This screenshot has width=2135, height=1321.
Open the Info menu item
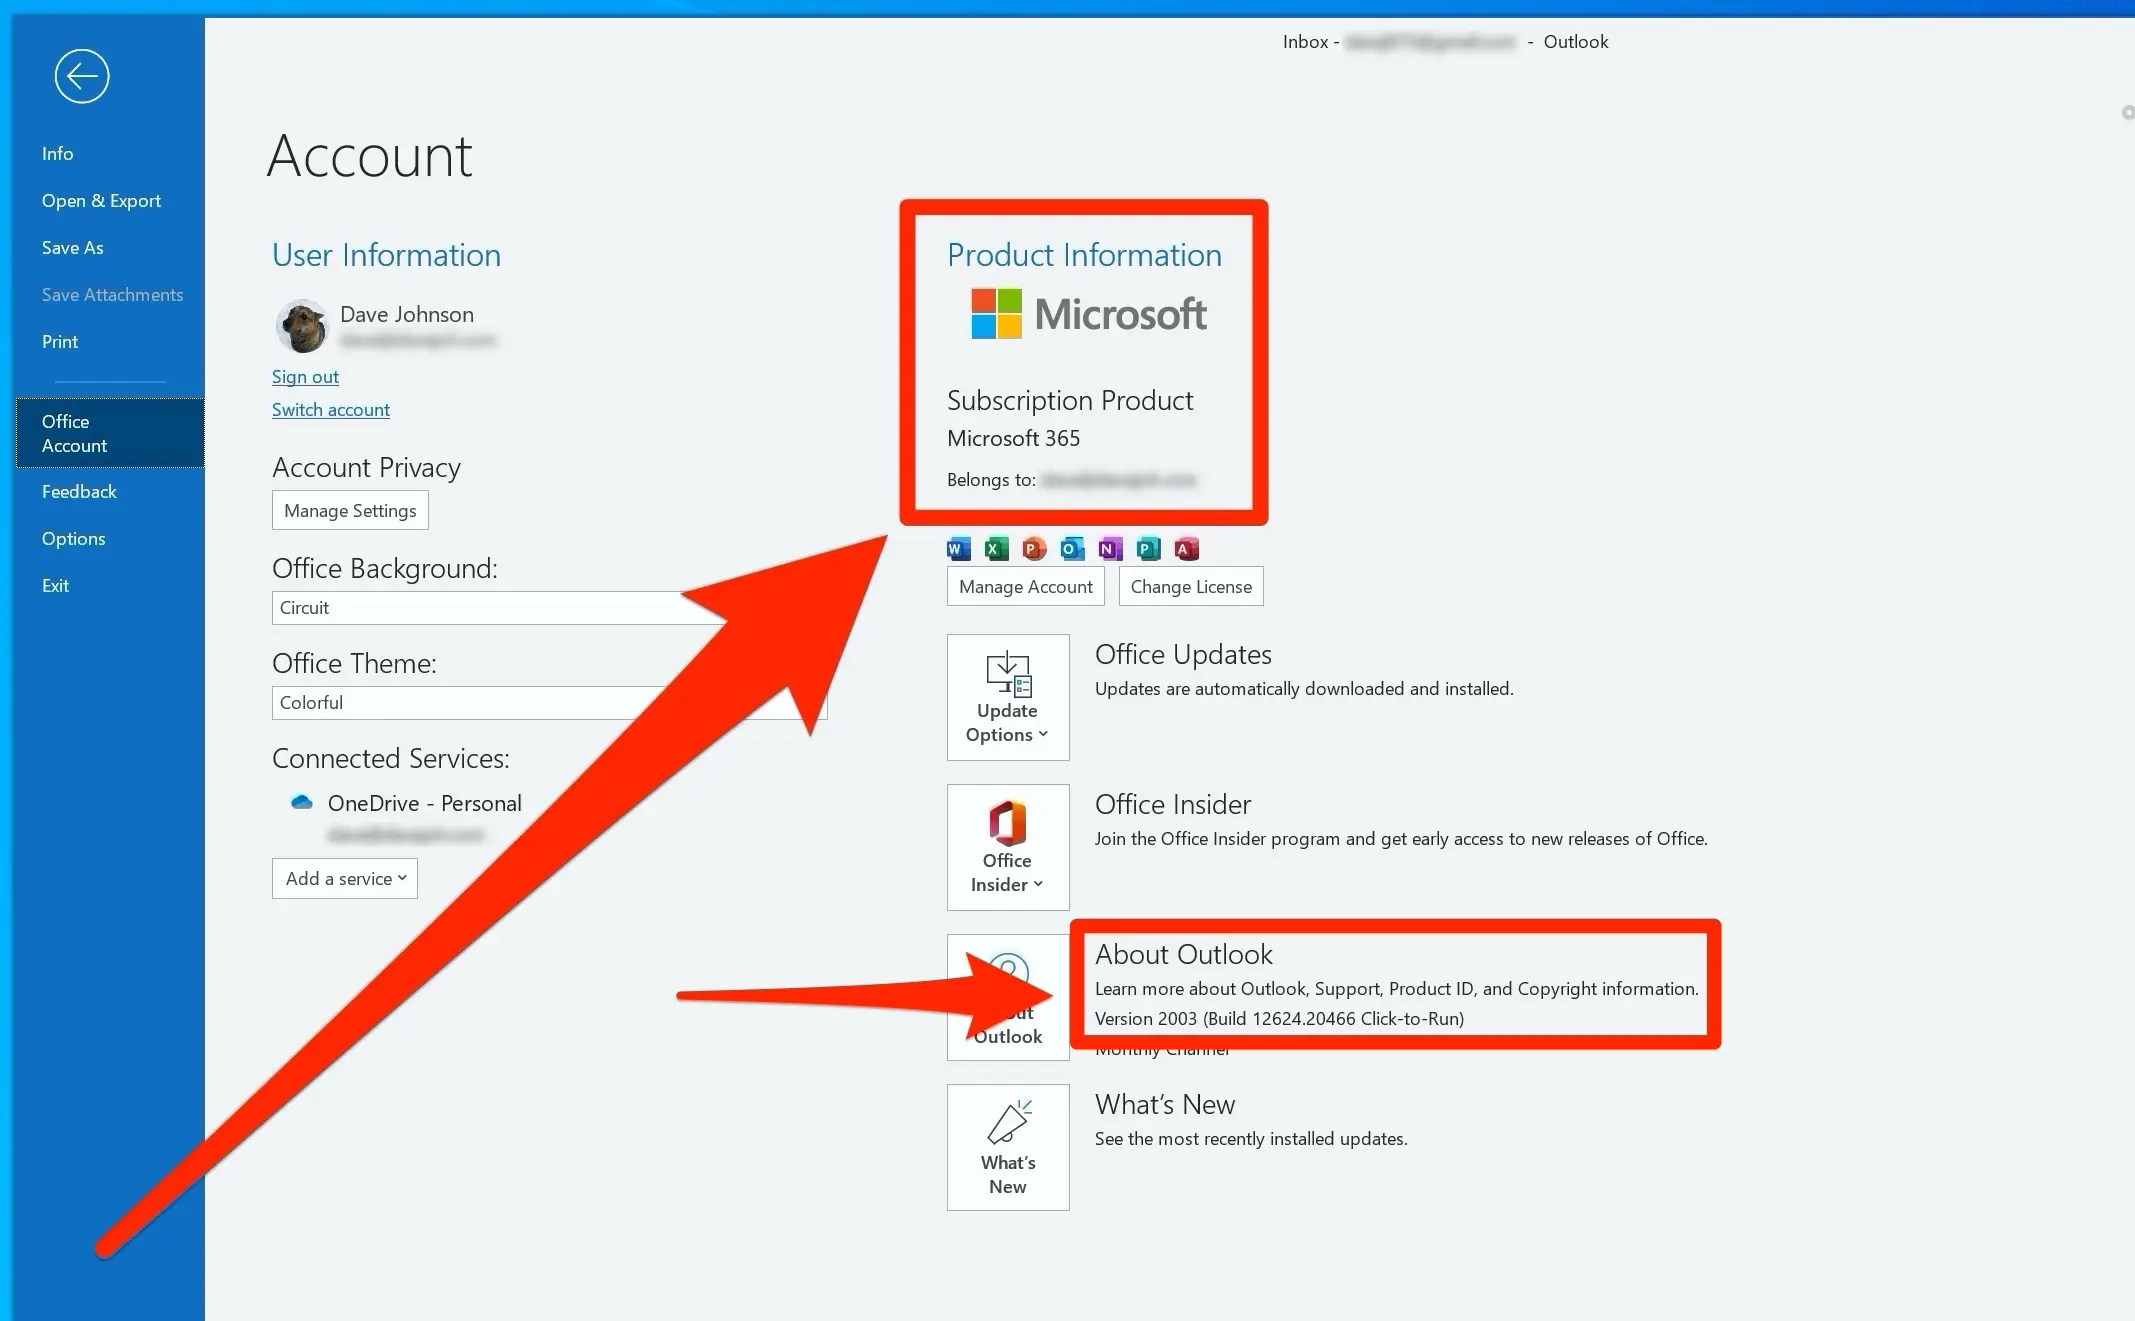click(x=58, y=153)
